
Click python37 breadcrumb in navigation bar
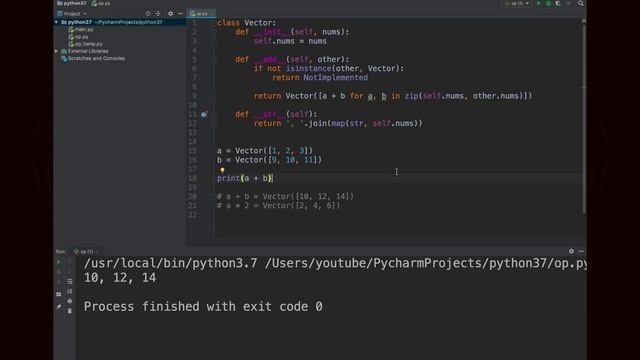coord(72,3)
